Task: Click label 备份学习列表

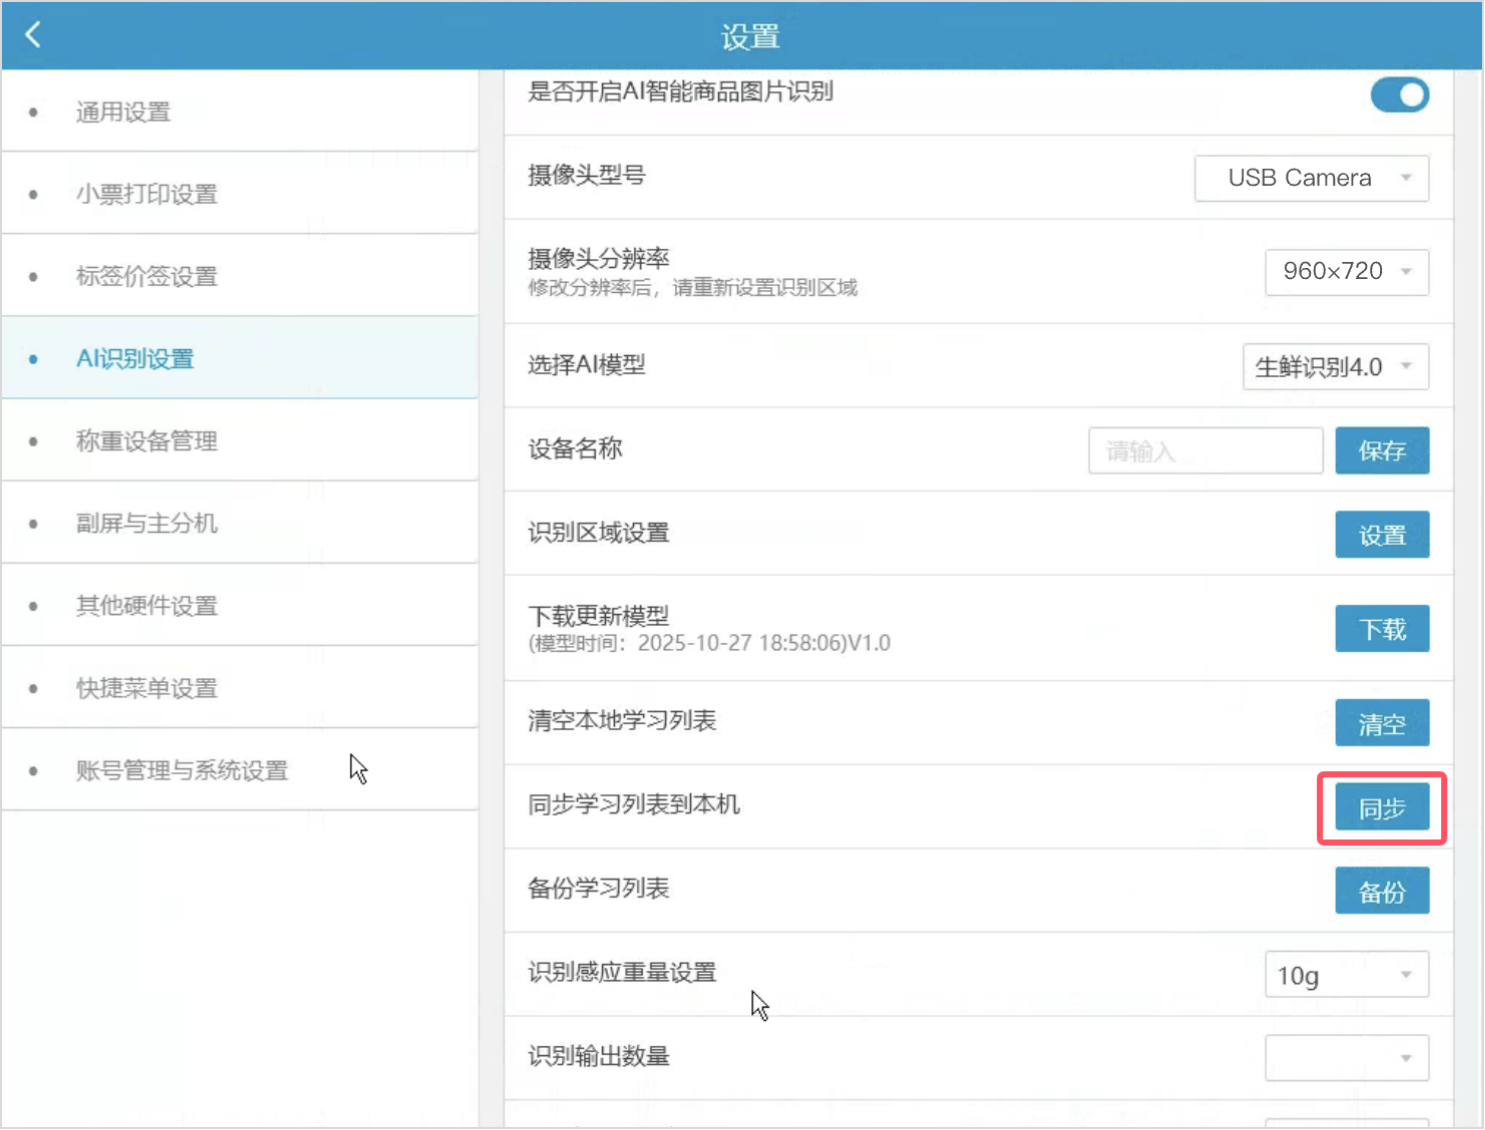Action: [x=598, y=888]
